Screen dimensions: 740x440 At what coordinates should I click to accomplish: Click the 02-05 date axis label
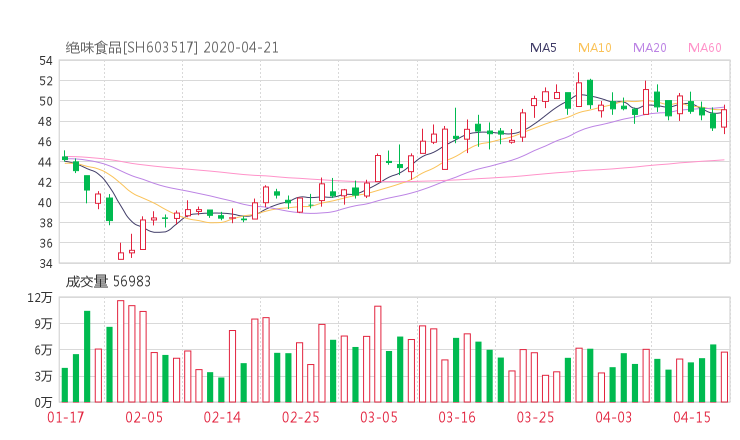pos(144,417)
